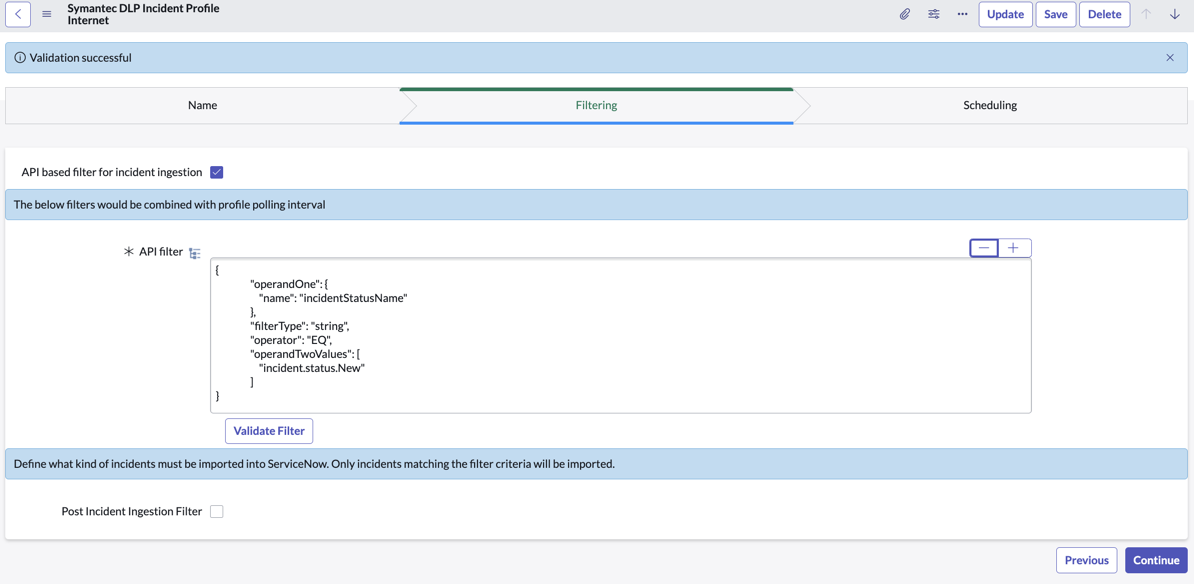This screenshot has height=584, width=1194.
Task: Open the API filter tree picker icon
Action: 195,253
